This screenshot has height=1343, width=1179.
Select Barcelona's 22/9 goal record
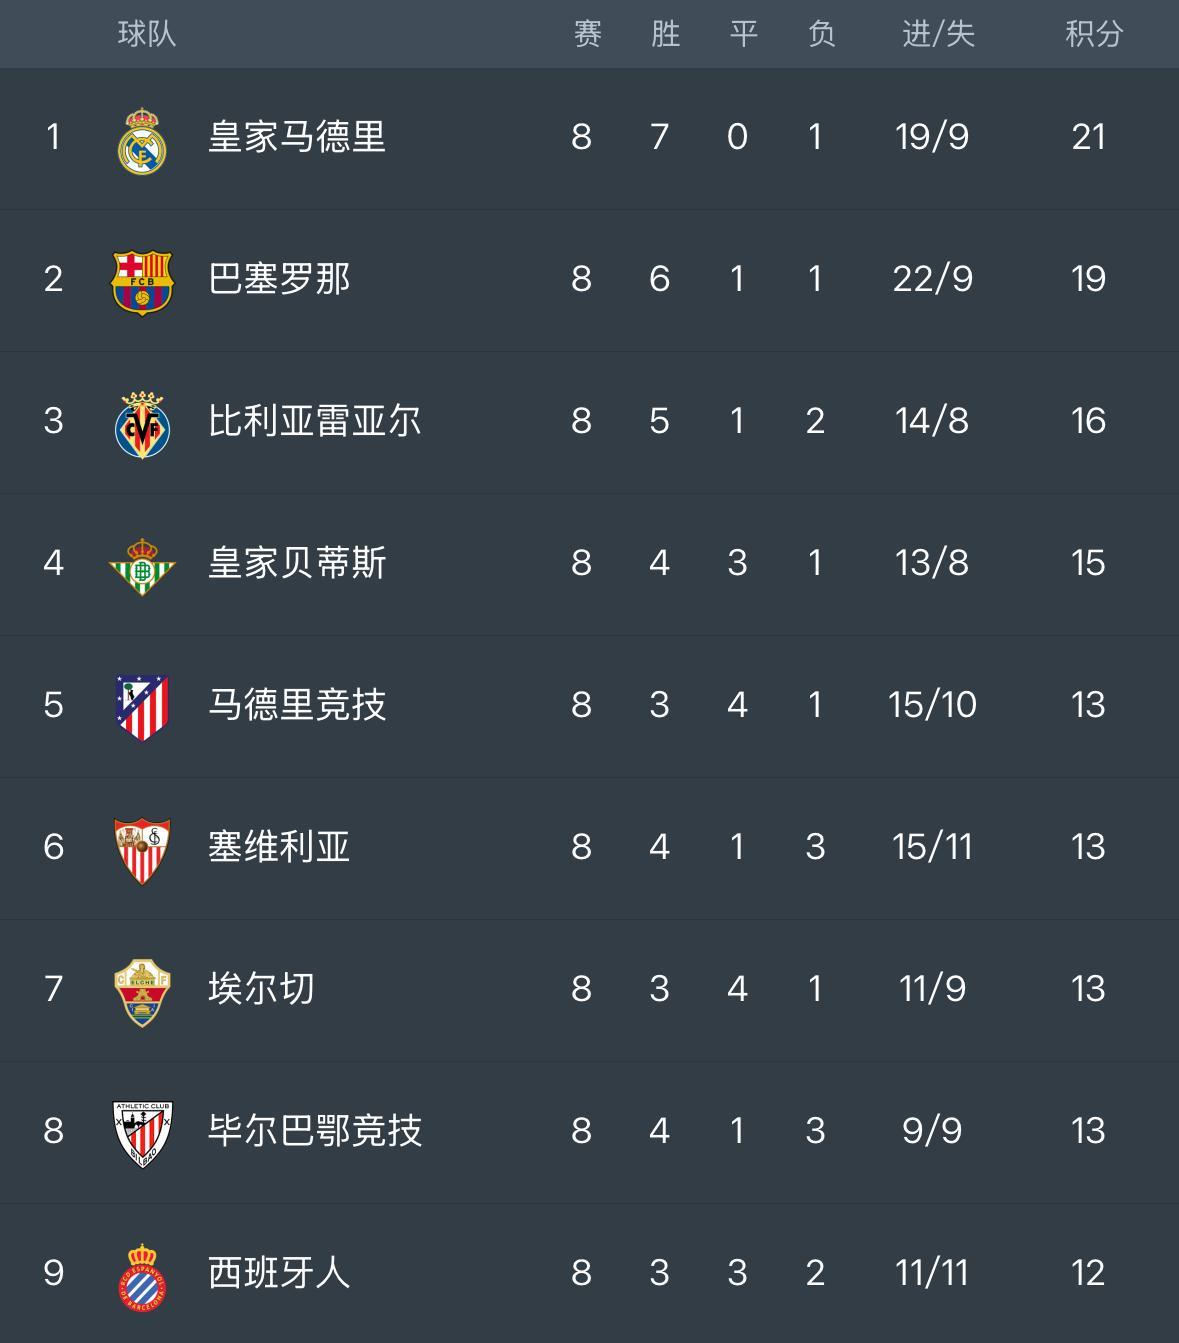[932, 279]
